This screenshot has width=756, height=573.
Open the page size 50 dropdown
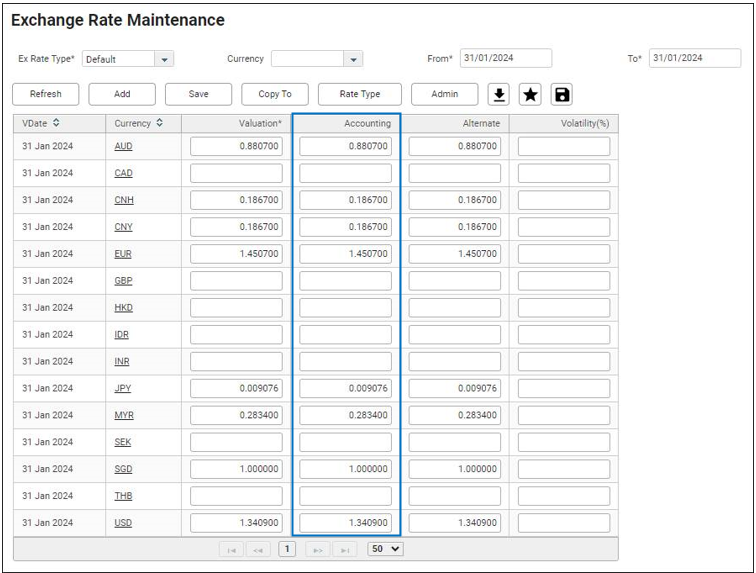point(385,549)
